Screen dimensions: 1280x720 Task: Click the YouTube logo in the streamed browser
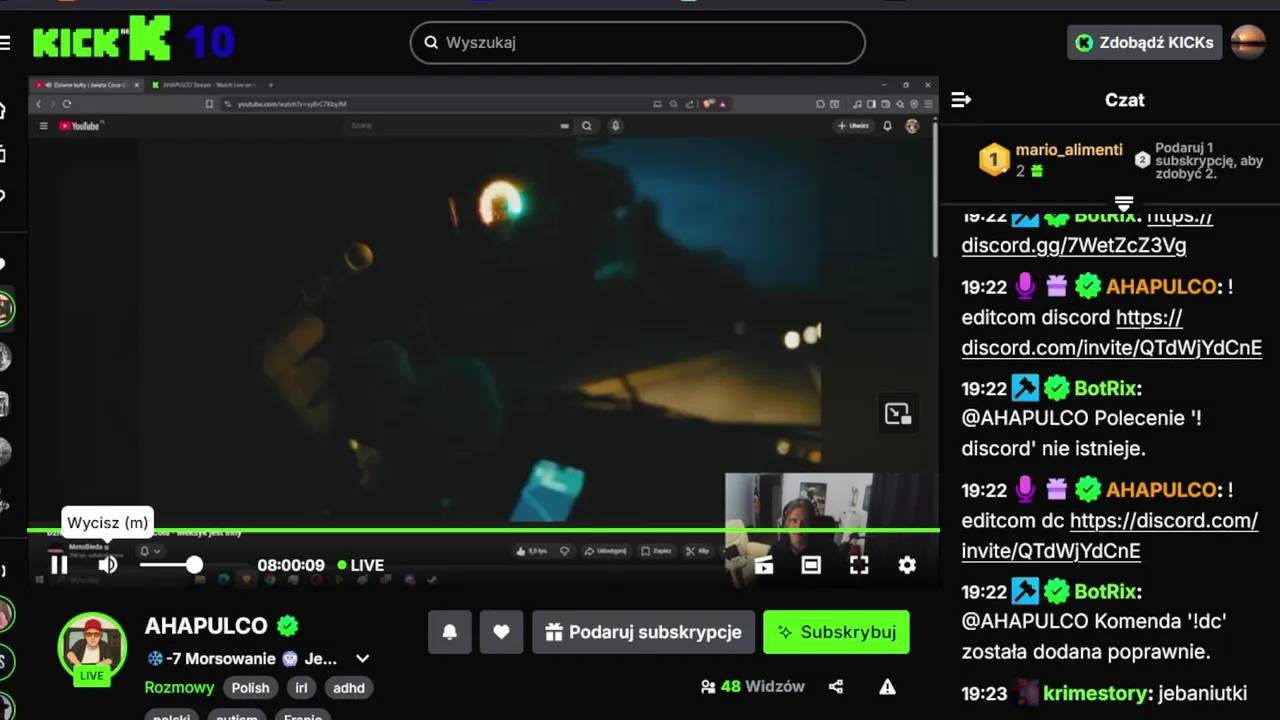pos(80,126)
